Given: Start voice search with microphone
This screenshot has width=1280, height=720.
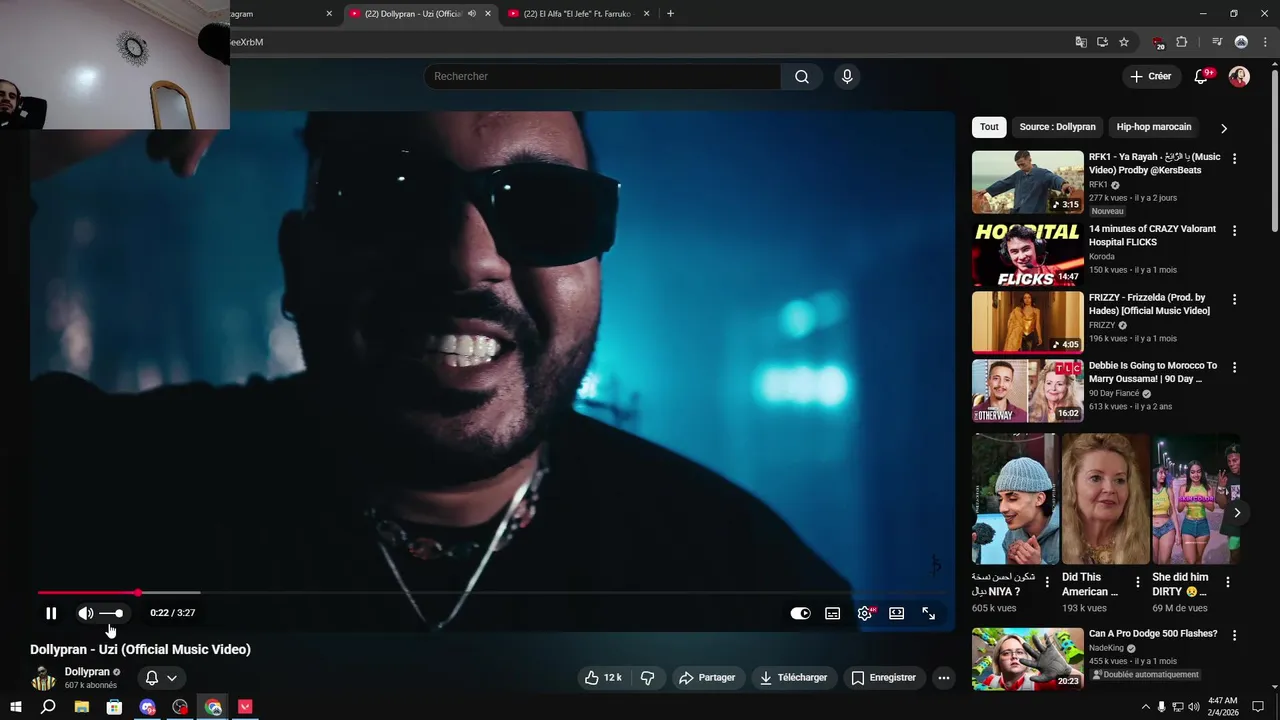Looking at the screenshot, I should tap(847, 76).
